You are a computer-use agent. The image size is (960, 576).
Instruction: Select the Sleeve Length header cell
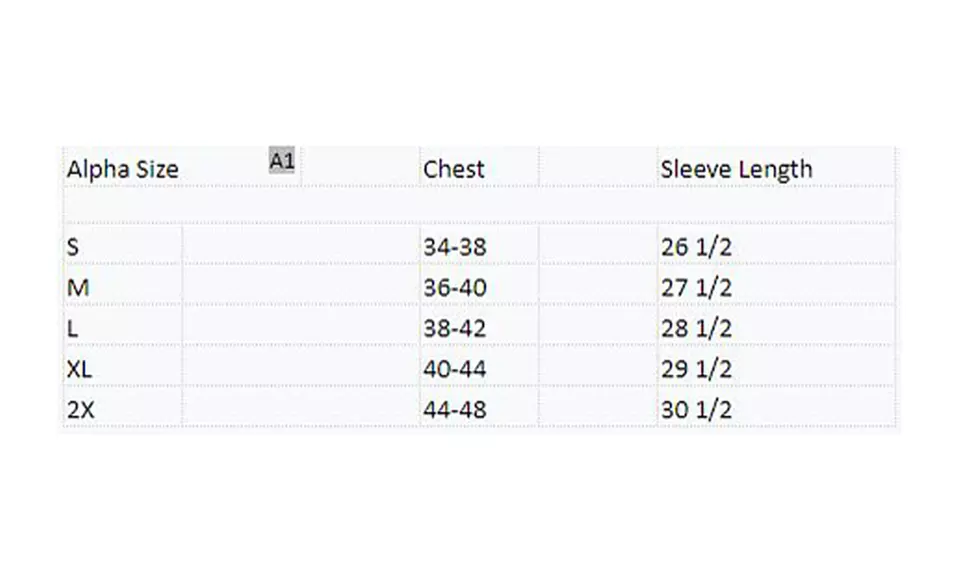pos(736,169)
